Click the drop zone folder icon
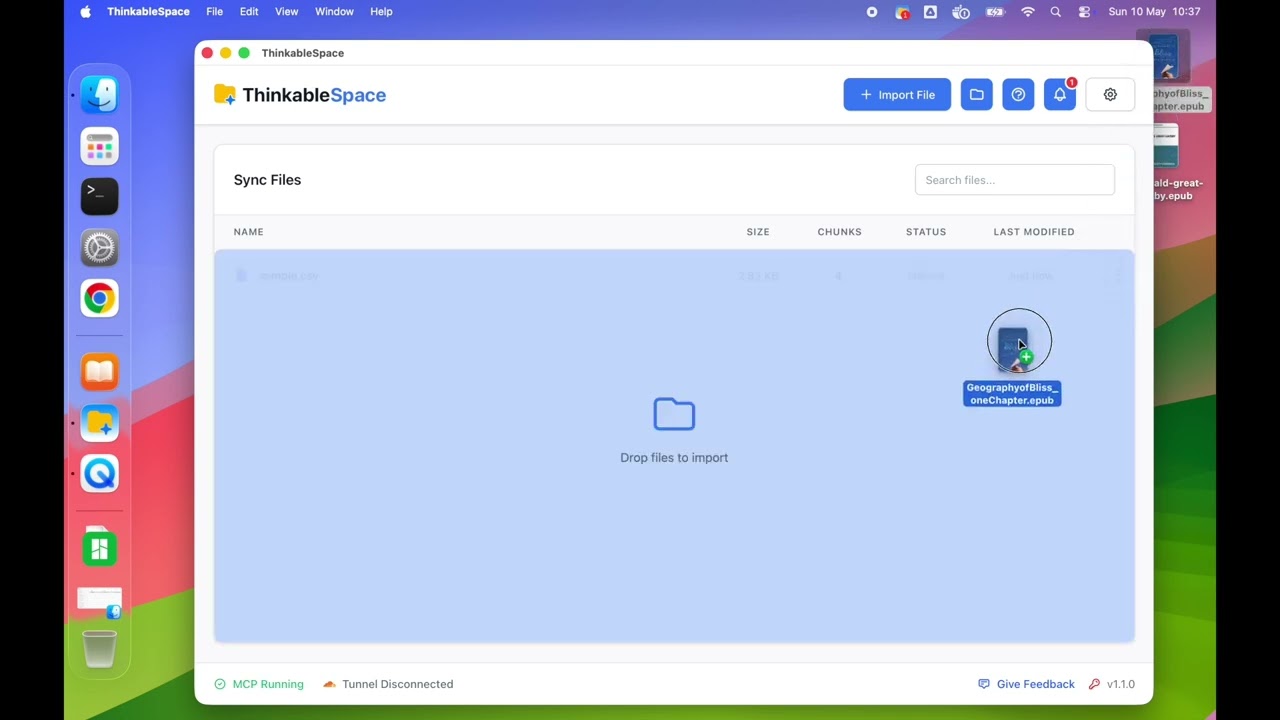This screenshot has width=1280, height=720. tap(674, 414)
